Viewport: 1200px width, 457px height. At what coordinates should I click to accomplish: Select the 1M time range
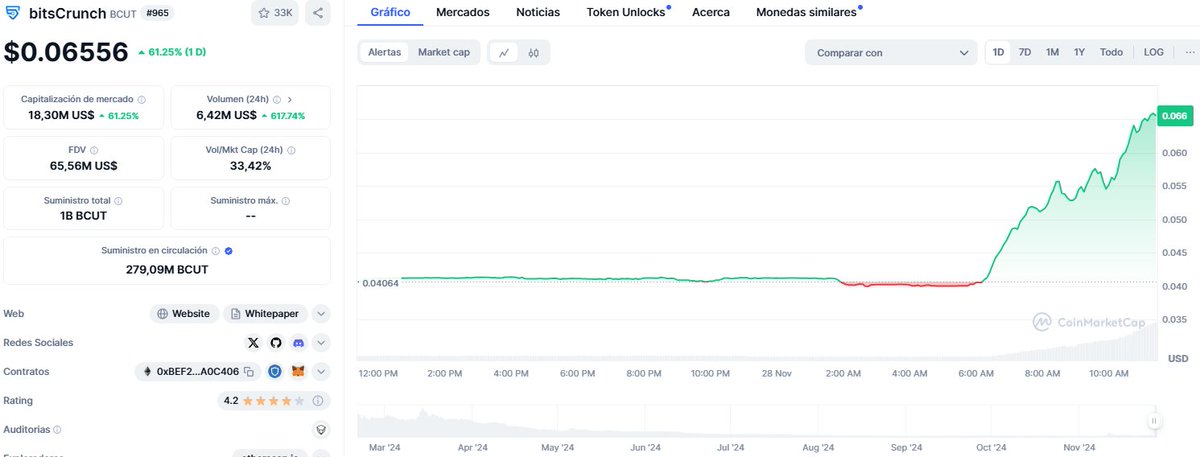pos(1052,52)
